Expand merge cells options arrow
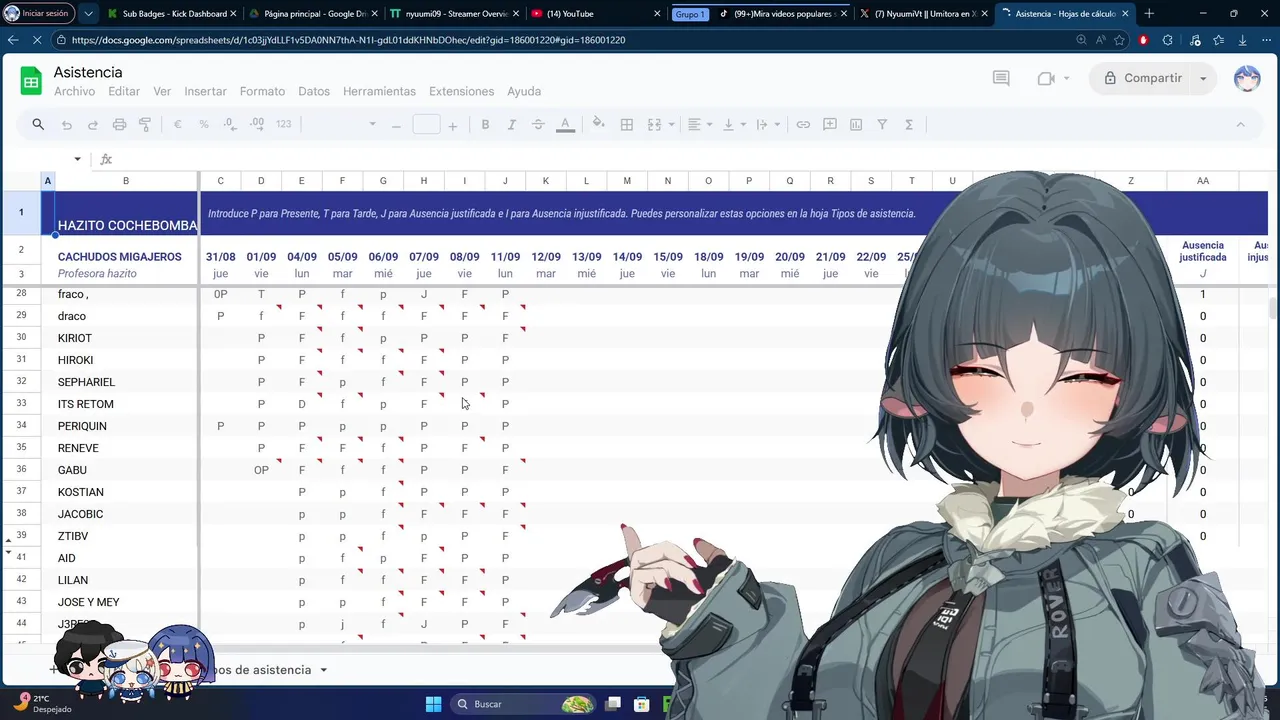This screenshot has height=720, width=1280. click(x=671, y=125)
